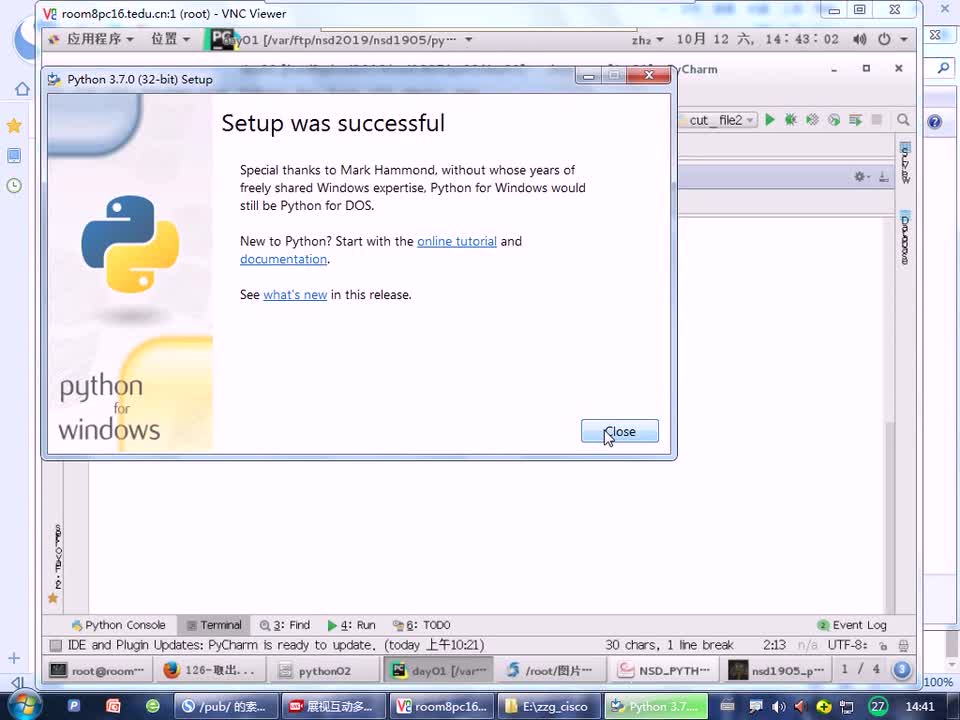
Task: Open the online tutorial link
Action: [457, 241]
